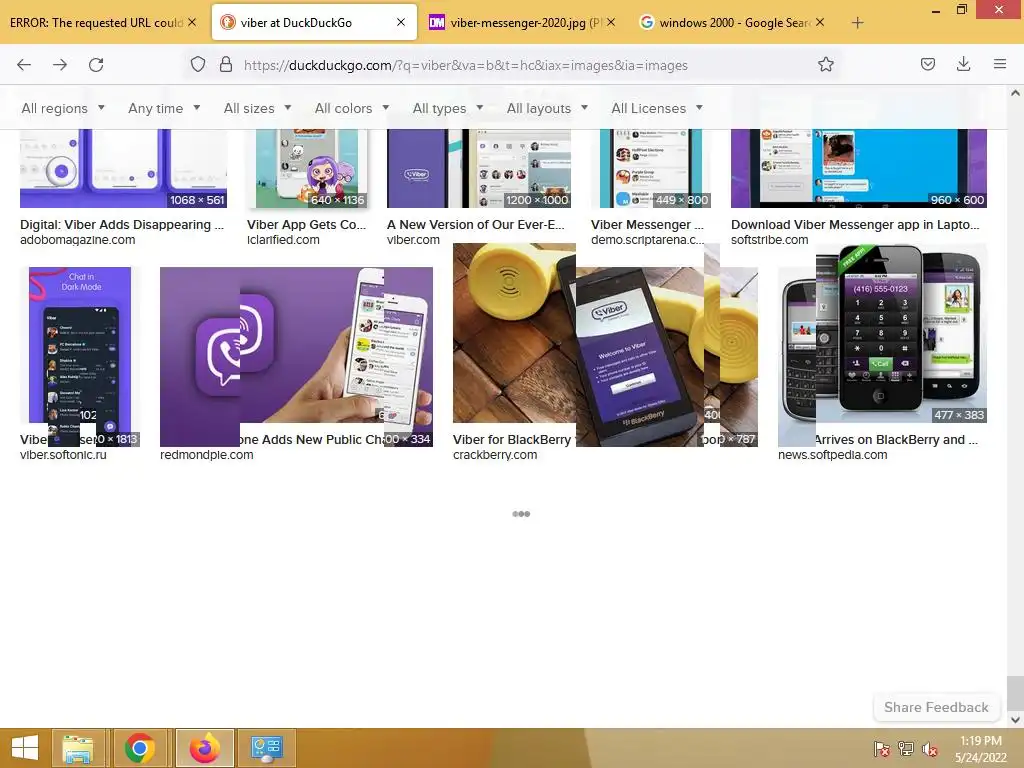Open the 1068 × 561 Viber disappearing image
Viewport: 1024px width, 768px height.
(123, 168)
